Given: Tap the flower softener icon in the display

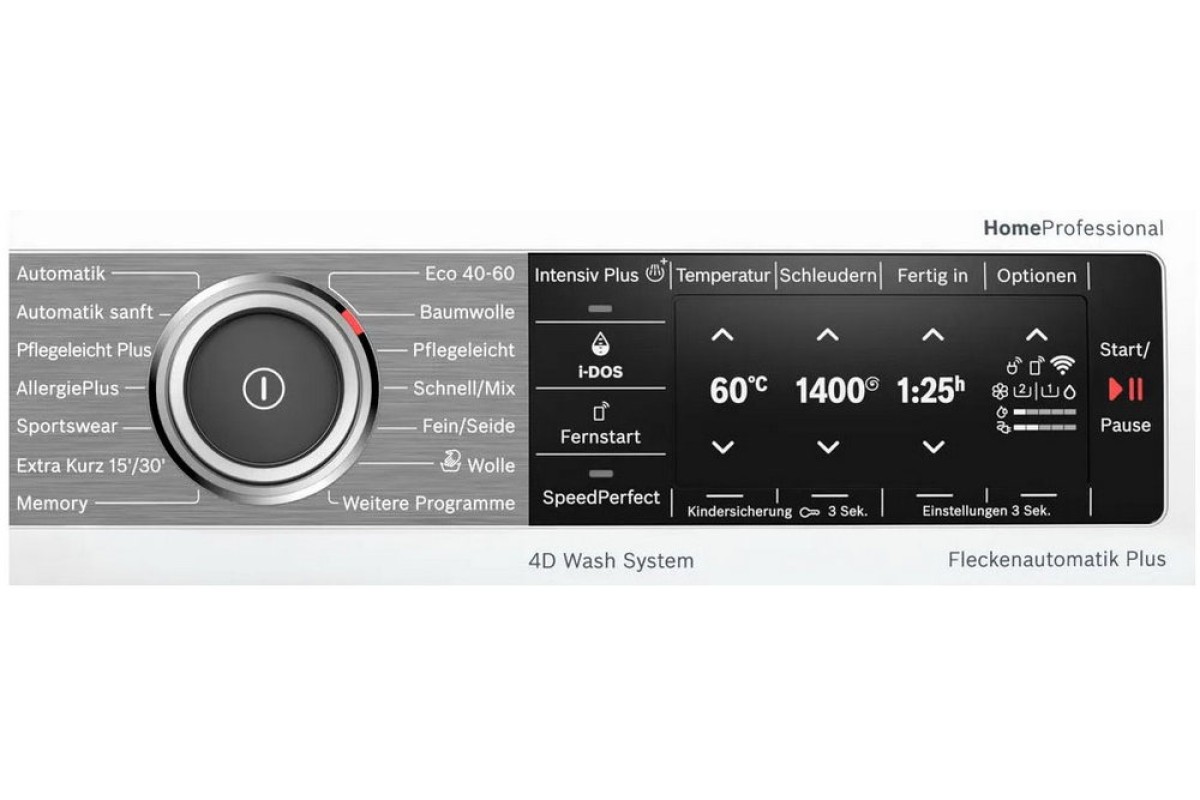Looking at the screenshot, I should click(x=1000, y=391).
